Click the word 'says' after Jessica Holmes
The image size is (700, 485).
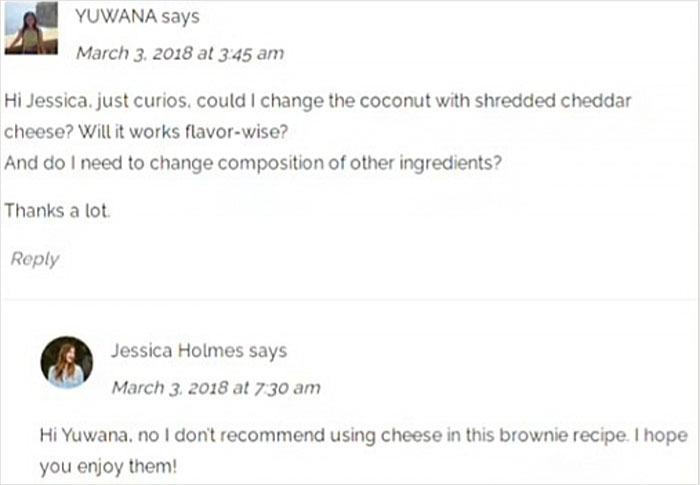click(268, 351)
